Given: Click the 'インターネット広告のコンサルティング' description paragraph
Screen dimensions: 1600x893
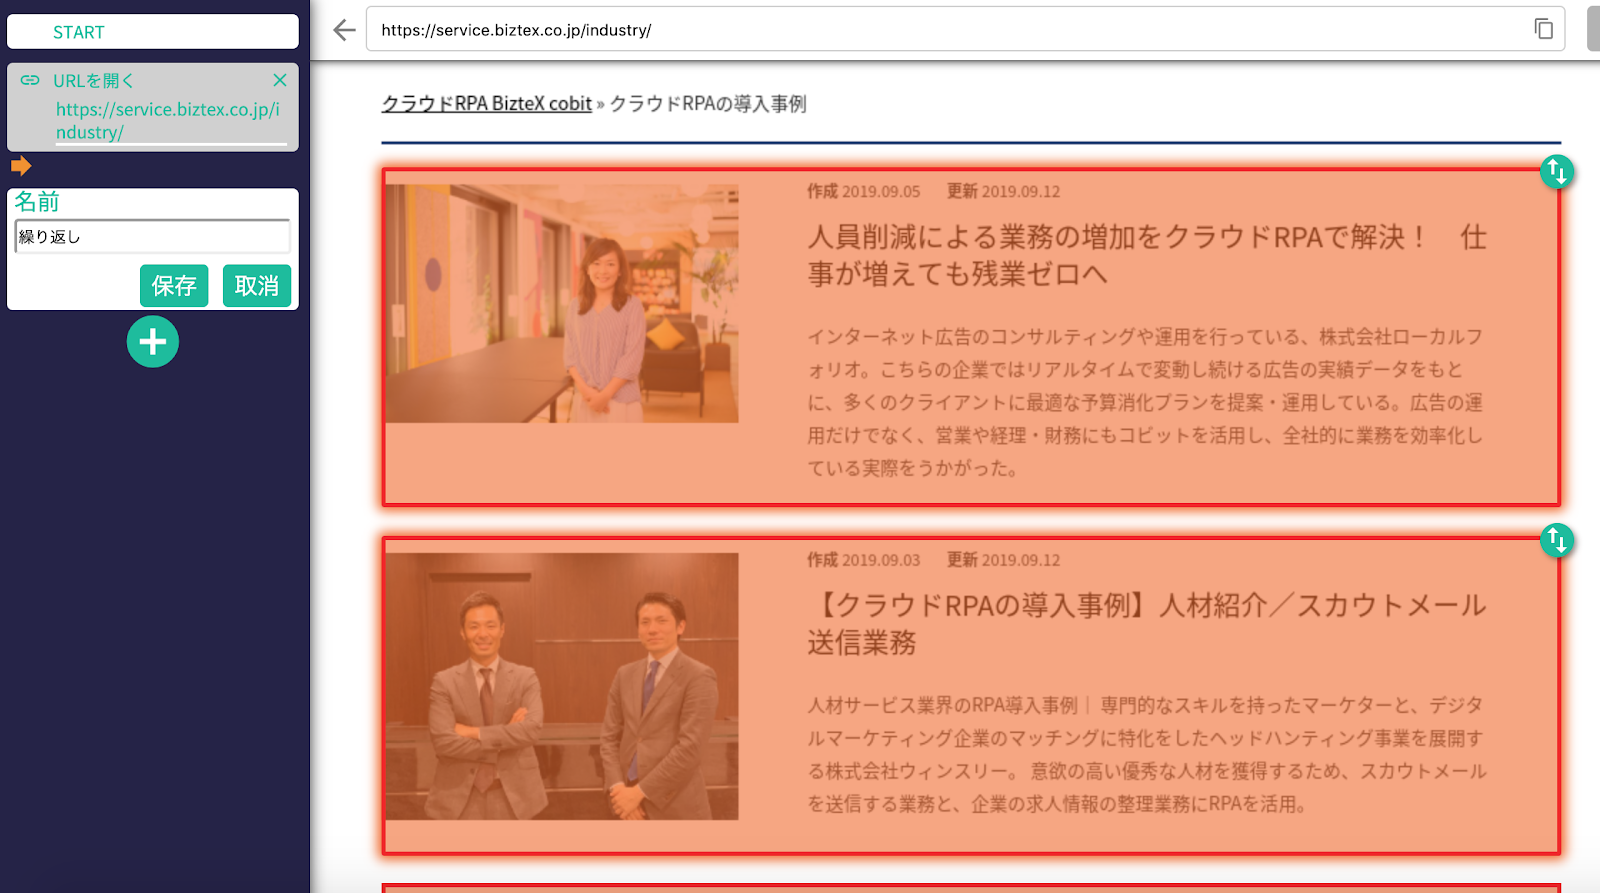Looking at the screenshot, I should (x=1146, y=402).
